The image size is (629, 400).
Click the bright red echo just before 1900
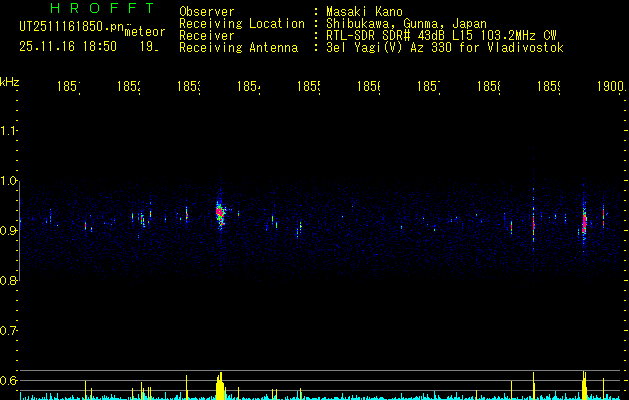584,222
